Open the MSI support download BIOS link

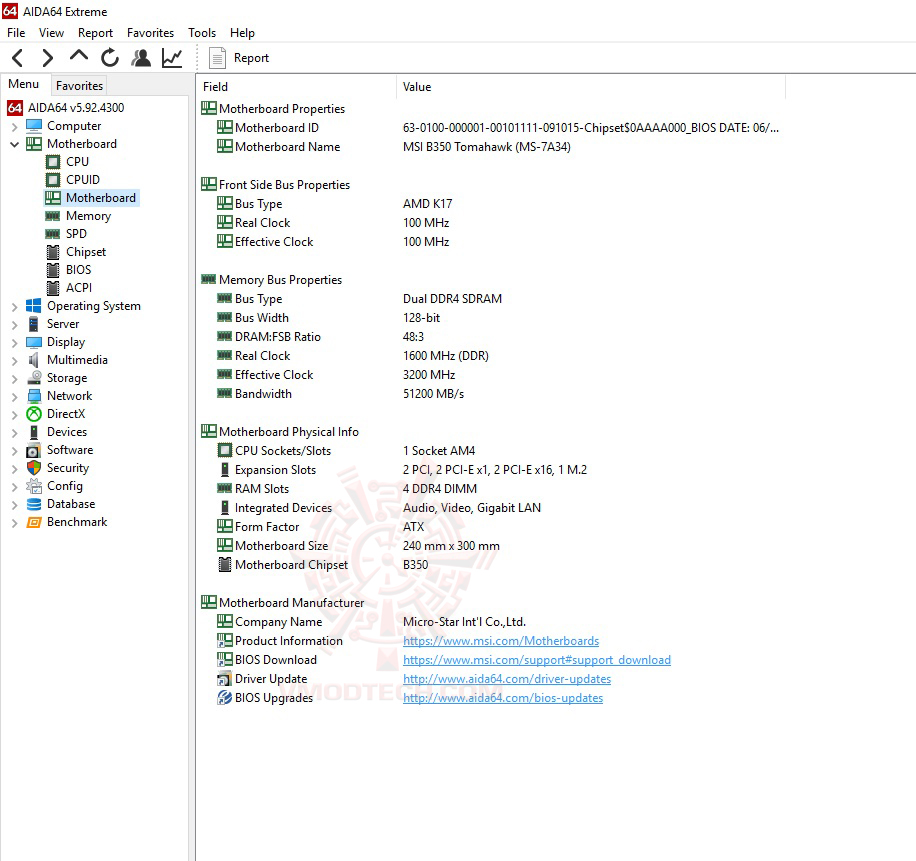pos(536,659)
